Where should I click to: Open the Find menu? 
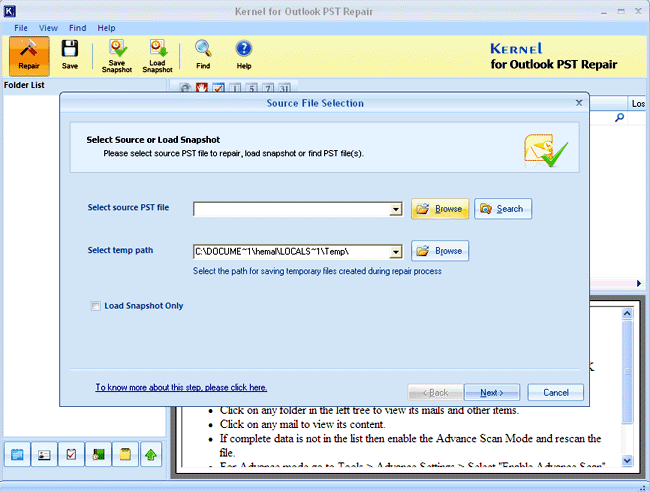pyautogui.click(x=78, y=28)
